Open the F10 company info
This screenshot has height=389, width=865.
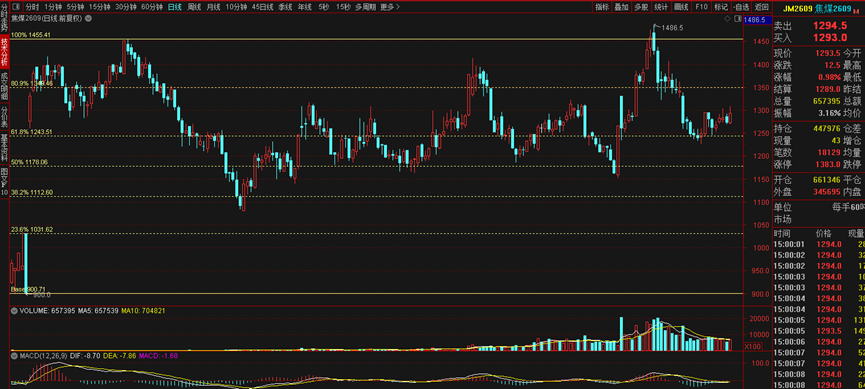(x=701, y=7)
